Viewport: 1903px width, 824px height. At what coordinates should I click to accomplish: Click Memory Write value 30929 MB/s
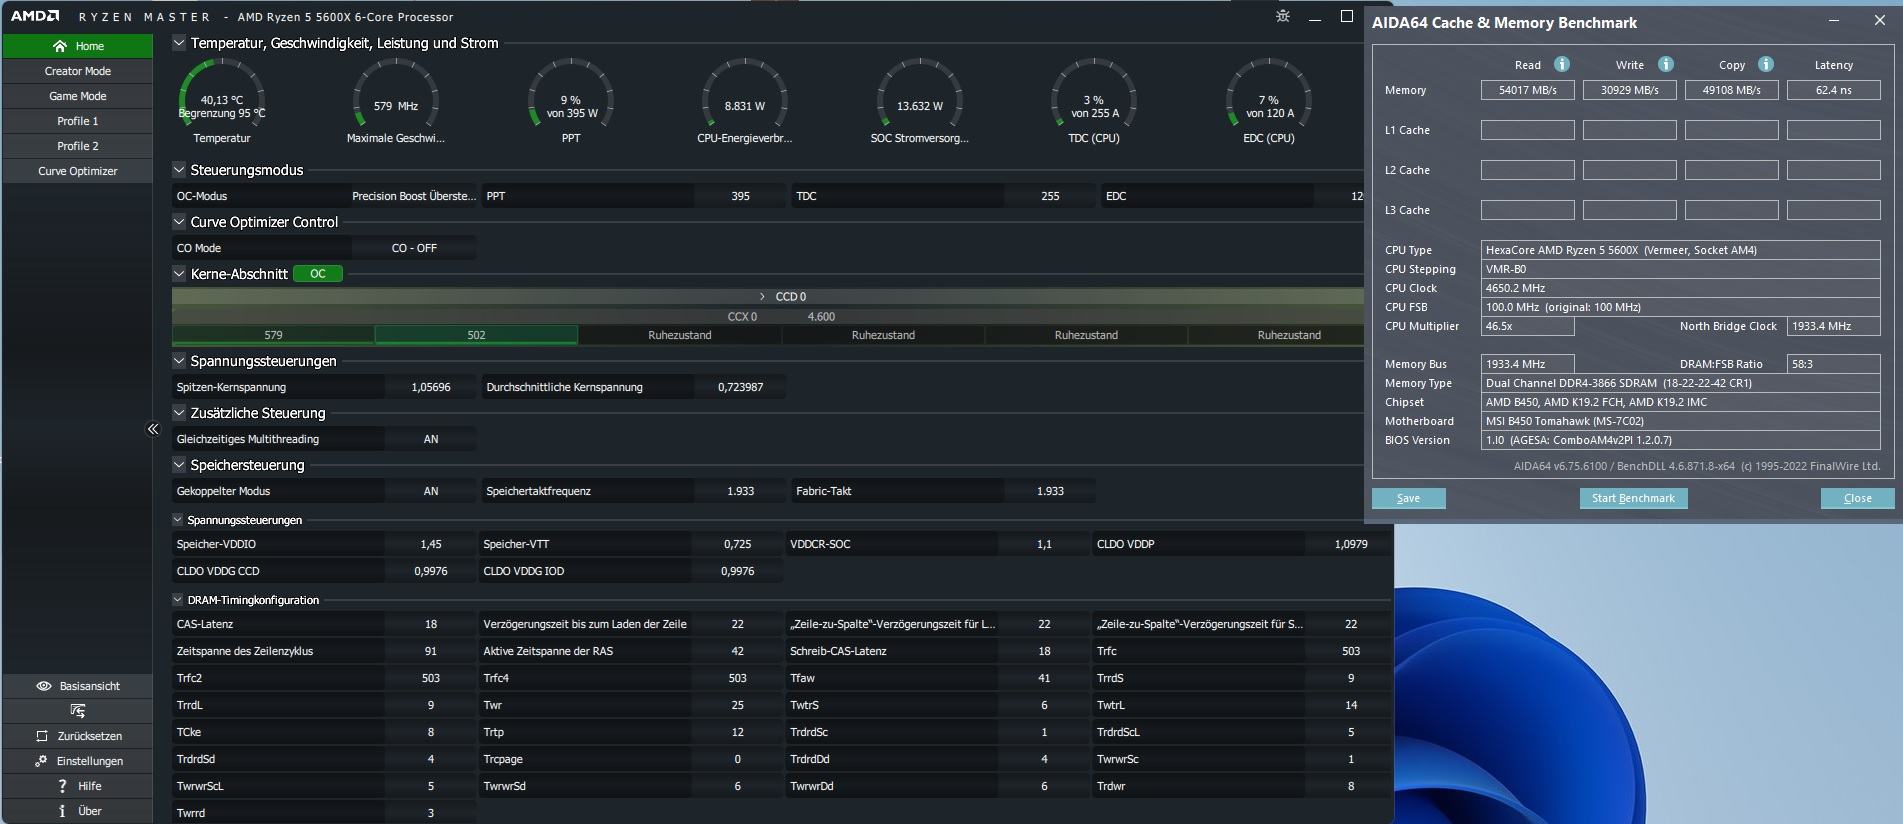[1629, 90]
